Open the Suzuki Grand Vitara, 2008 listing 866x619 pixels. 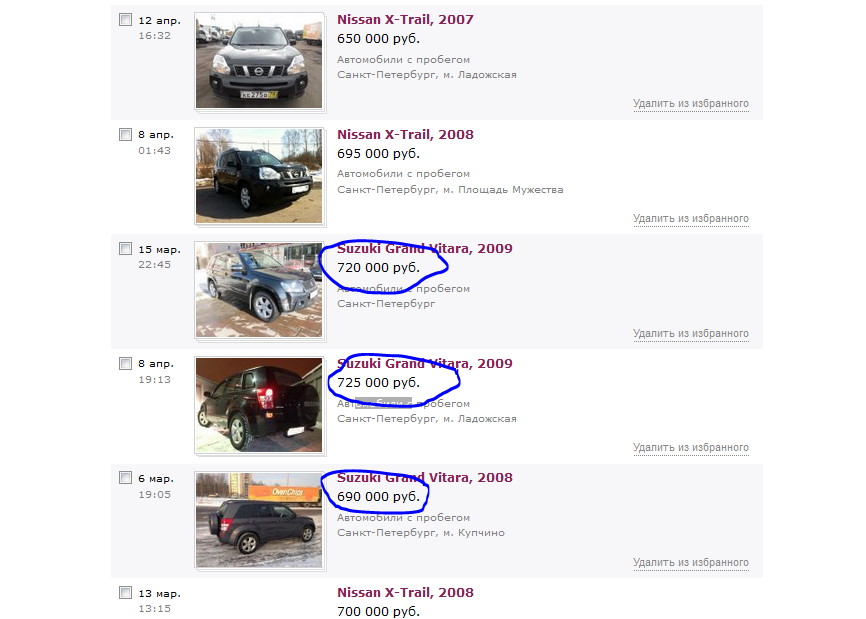[425, 478]
